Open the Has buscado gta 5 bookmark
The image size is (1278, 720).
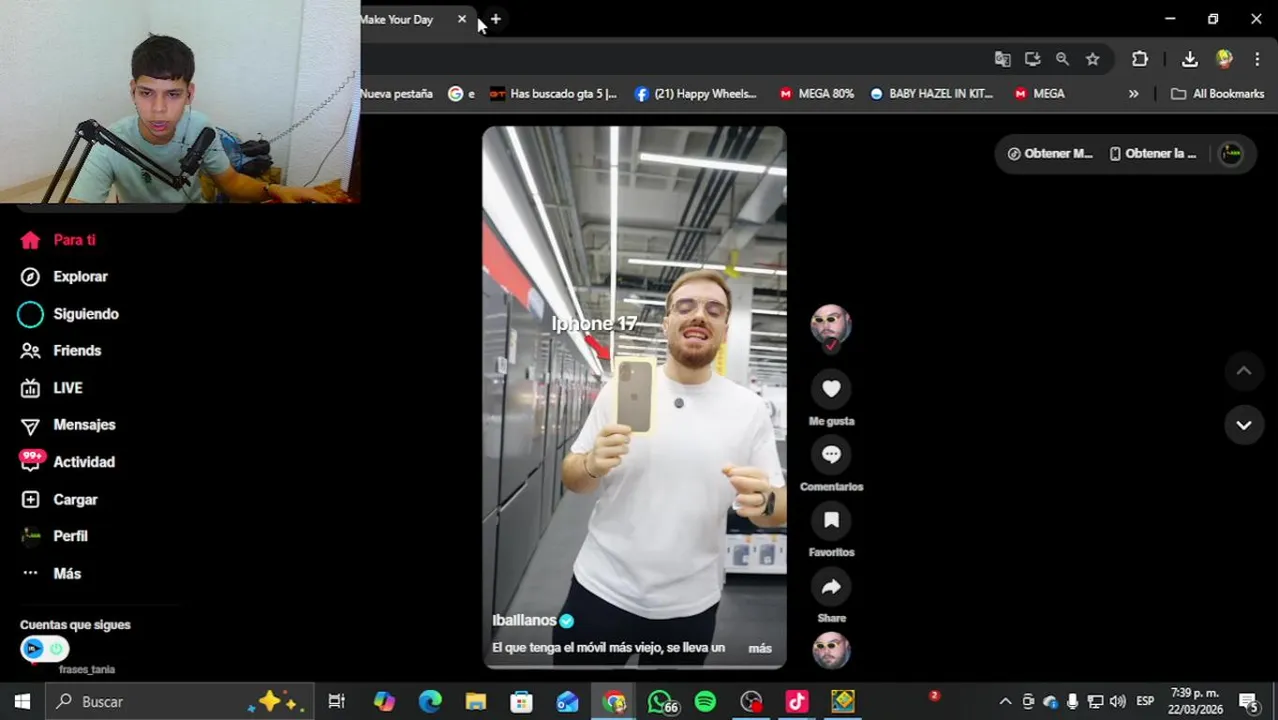point(553,93)
